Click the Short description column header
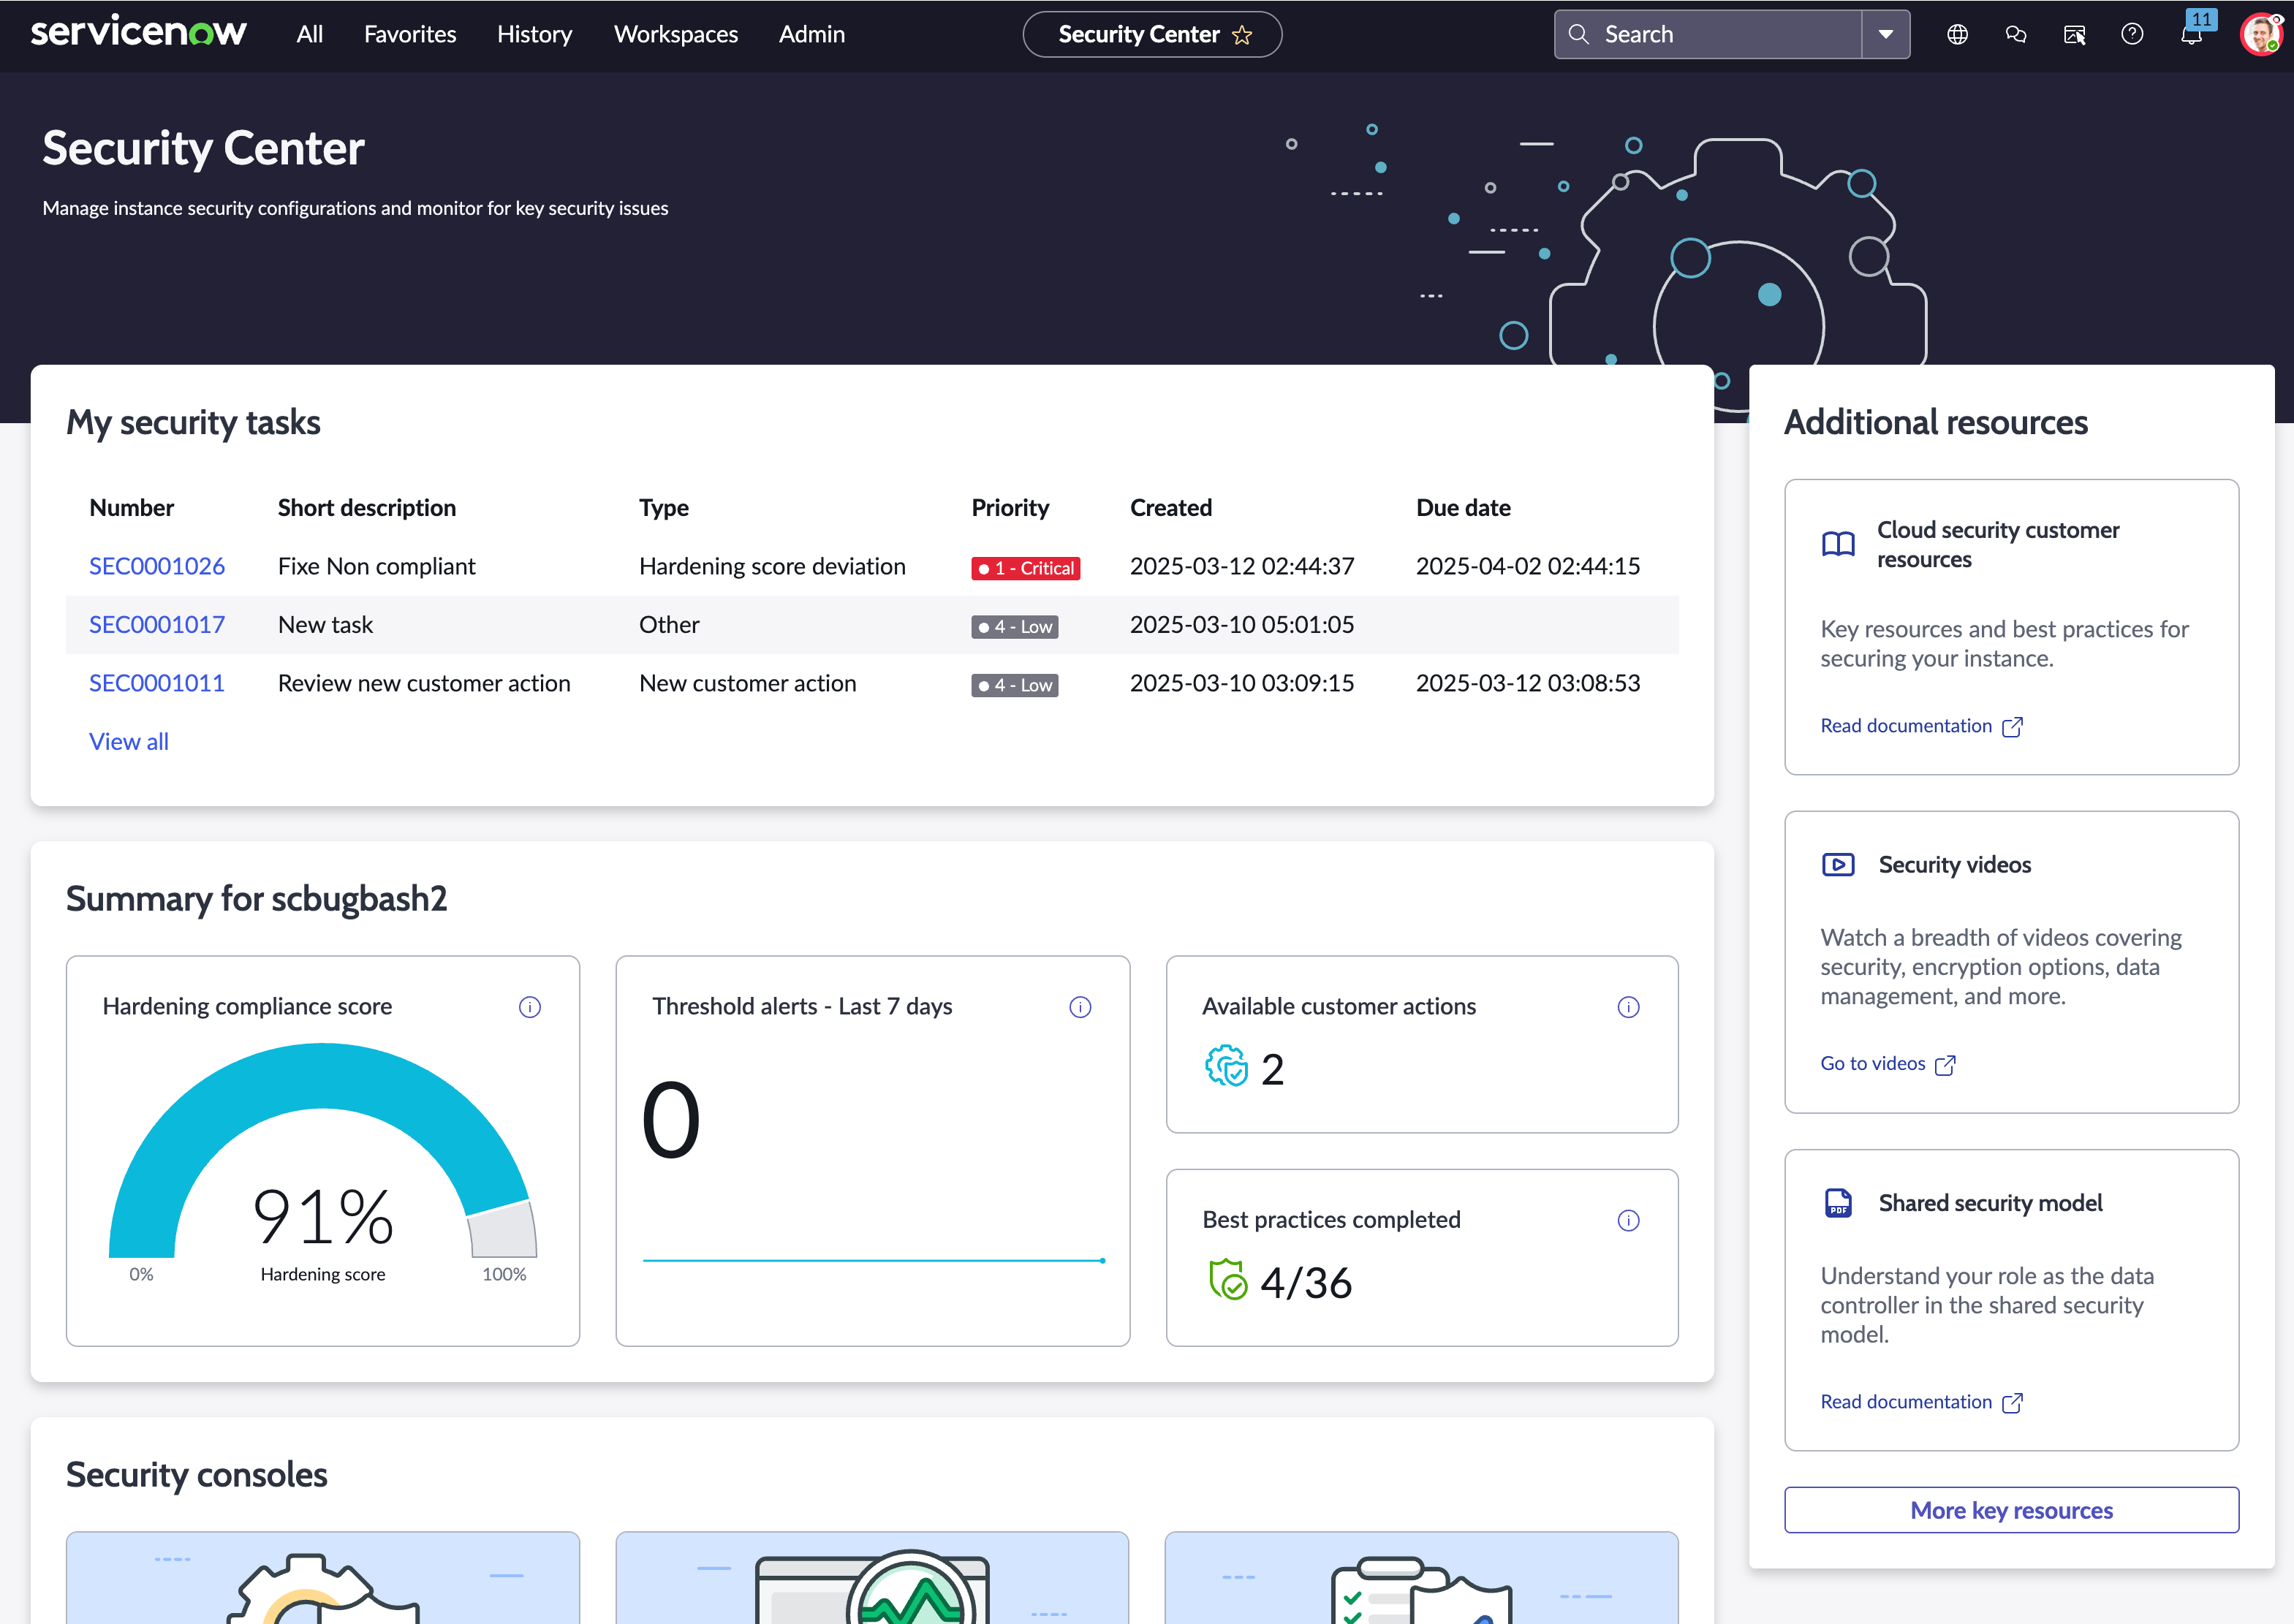The width and height of the screenshot is (2294, 1624). pos(367,508)
